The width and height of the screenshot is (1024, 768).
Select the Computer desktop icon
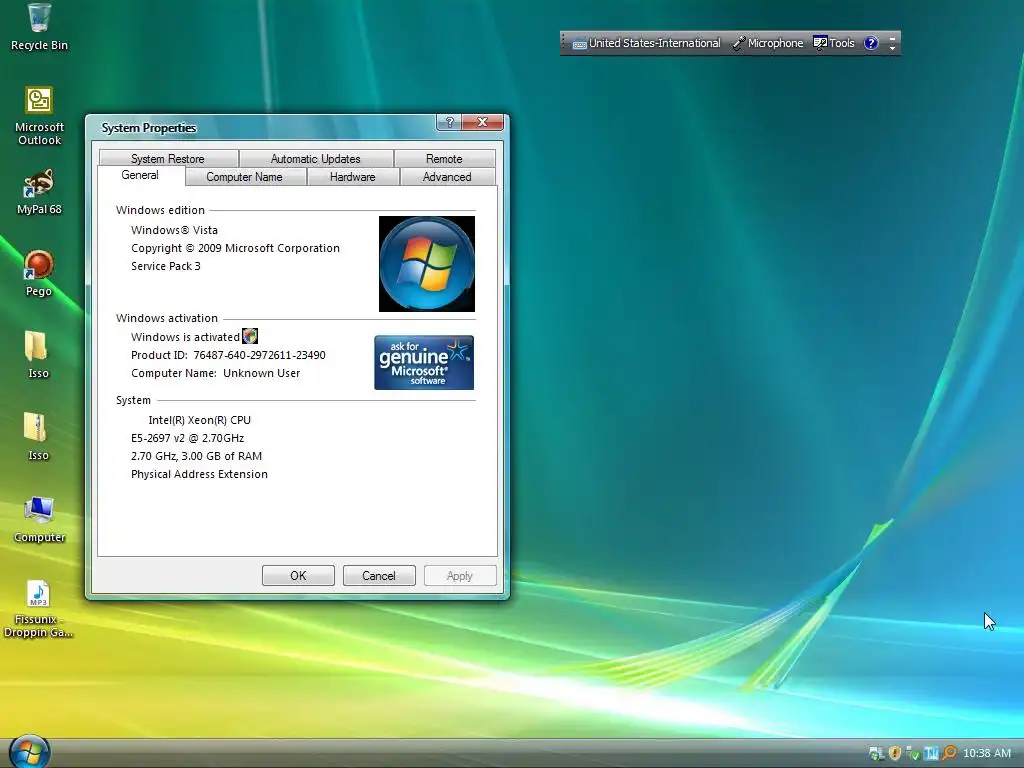point(39,519)
